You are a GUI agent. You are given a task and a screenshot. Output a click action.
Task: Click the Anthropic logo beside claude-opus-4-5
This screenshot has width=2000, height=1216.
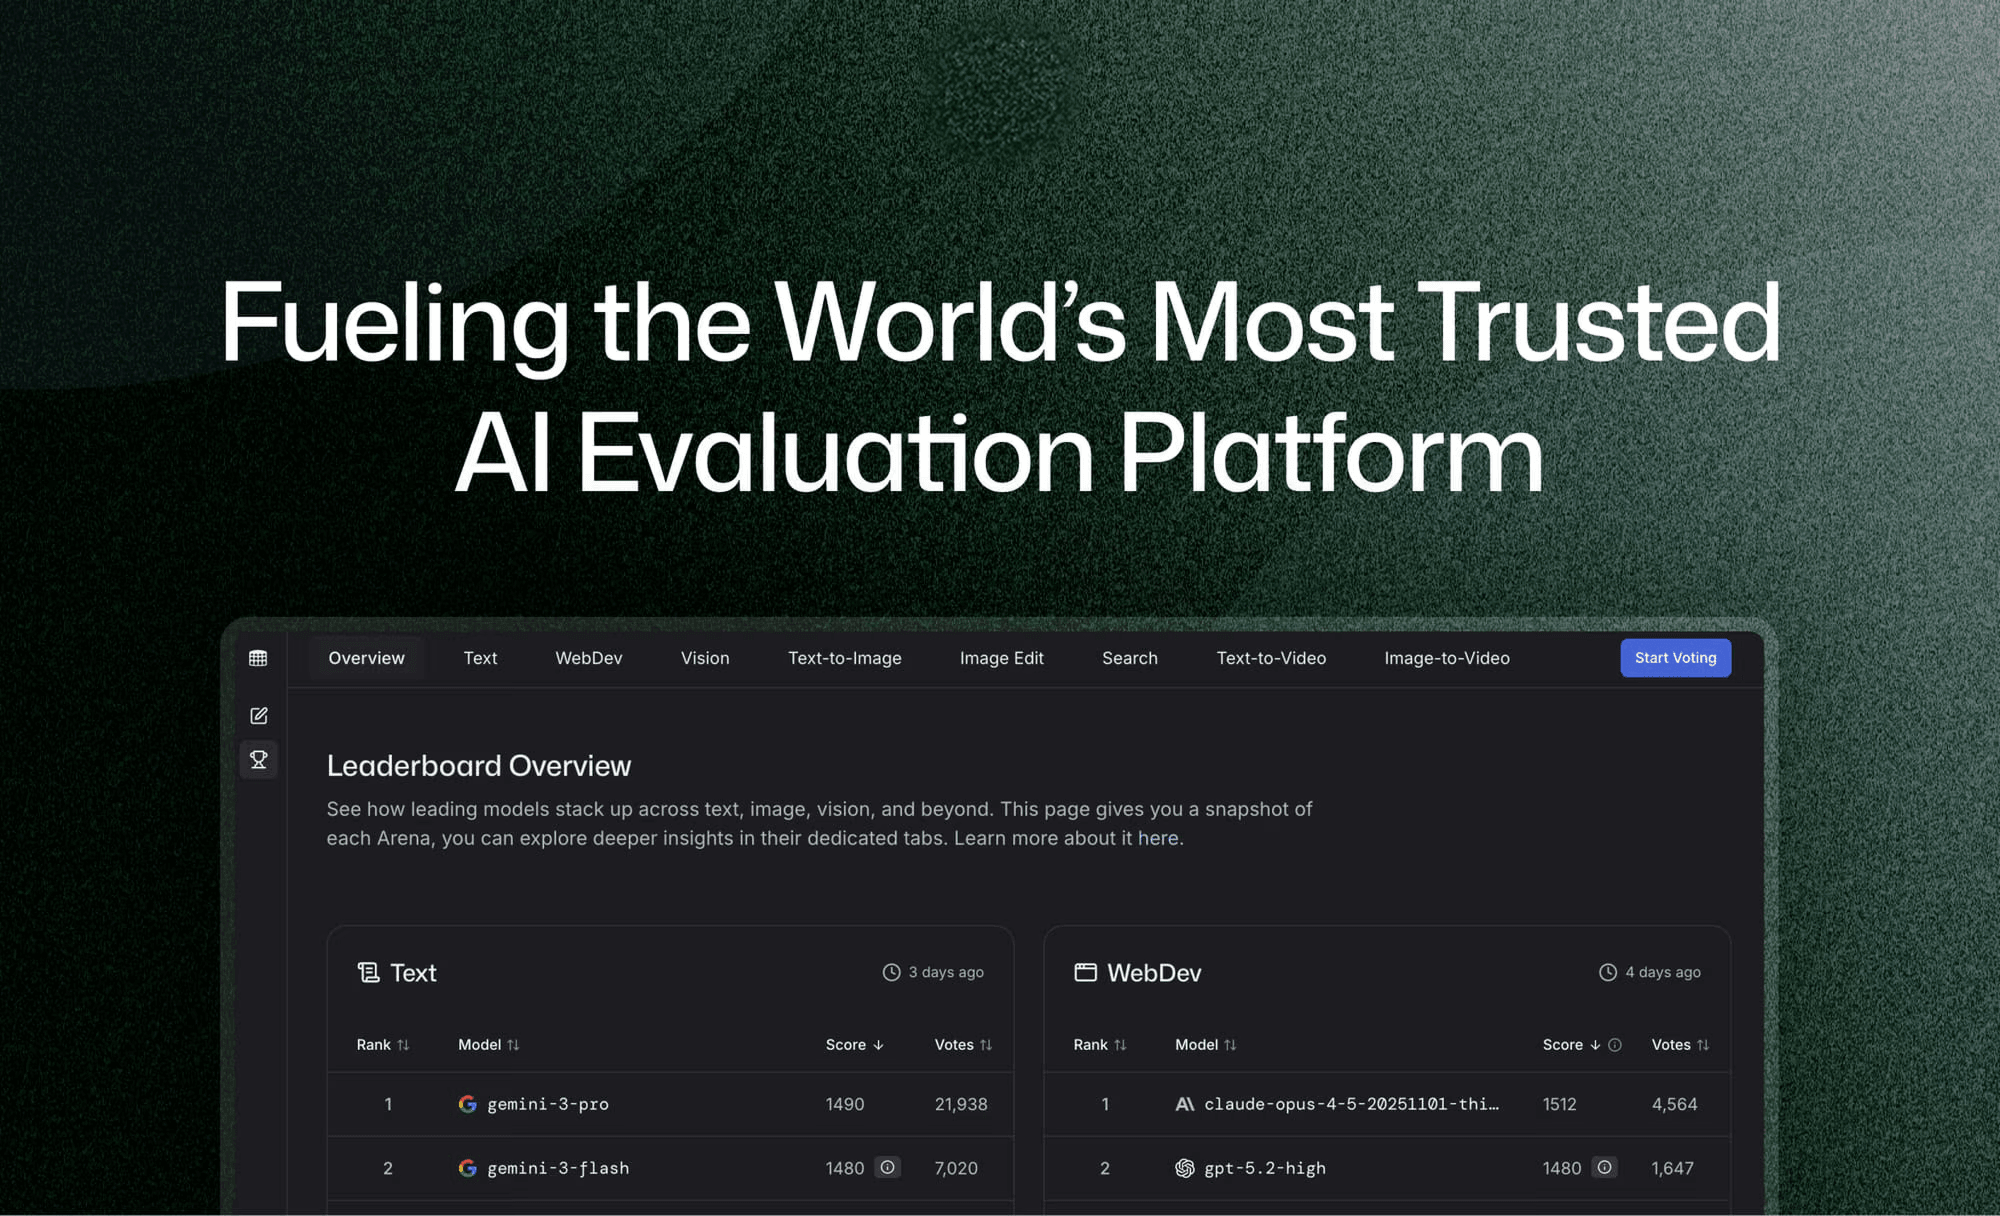1184,1104
